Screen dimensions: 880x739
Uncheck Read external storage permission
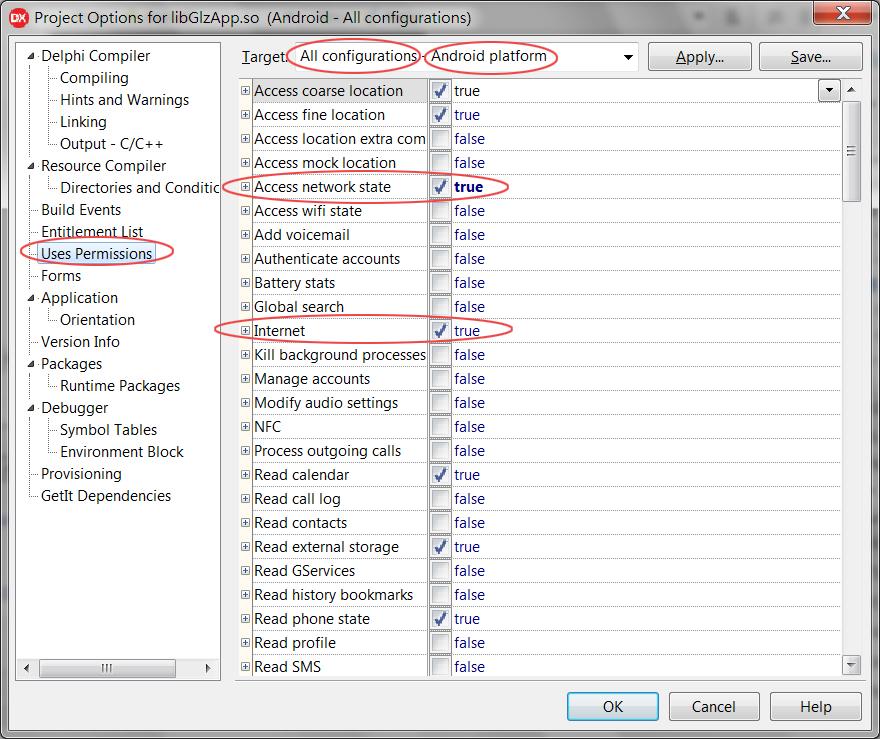tap(441, 547)
